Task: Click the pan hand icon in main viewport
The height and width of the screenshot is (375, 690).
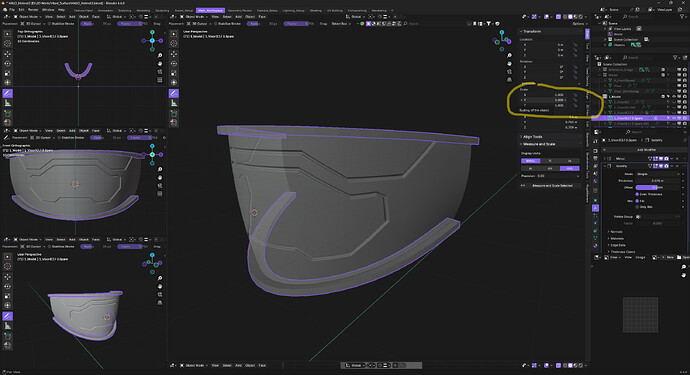Action: coord(509,63)
